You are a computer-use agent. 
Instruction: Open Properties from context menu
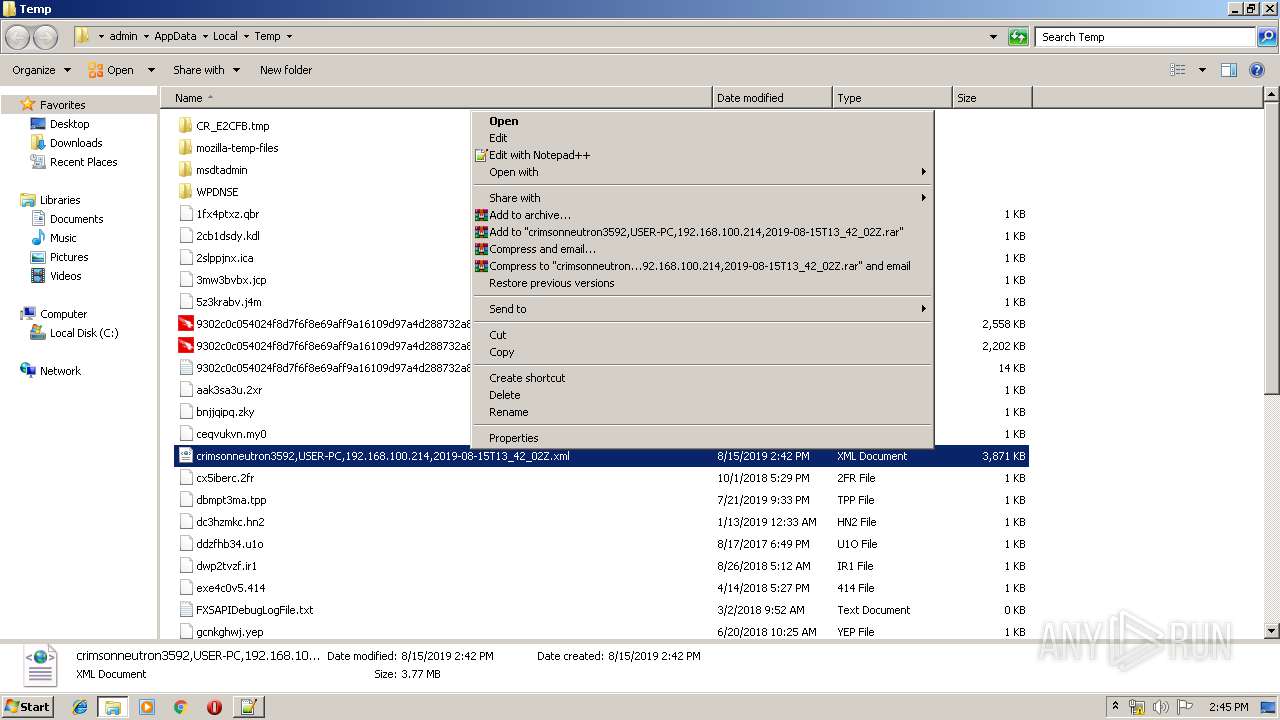pyautogui.click(x=702, y=438)
